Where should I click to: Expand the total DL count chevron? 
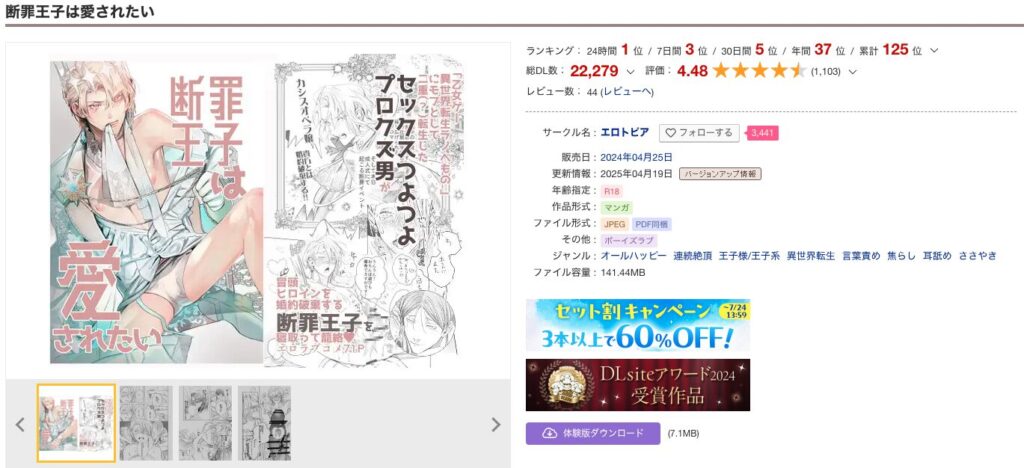click(x=630, y=71)
